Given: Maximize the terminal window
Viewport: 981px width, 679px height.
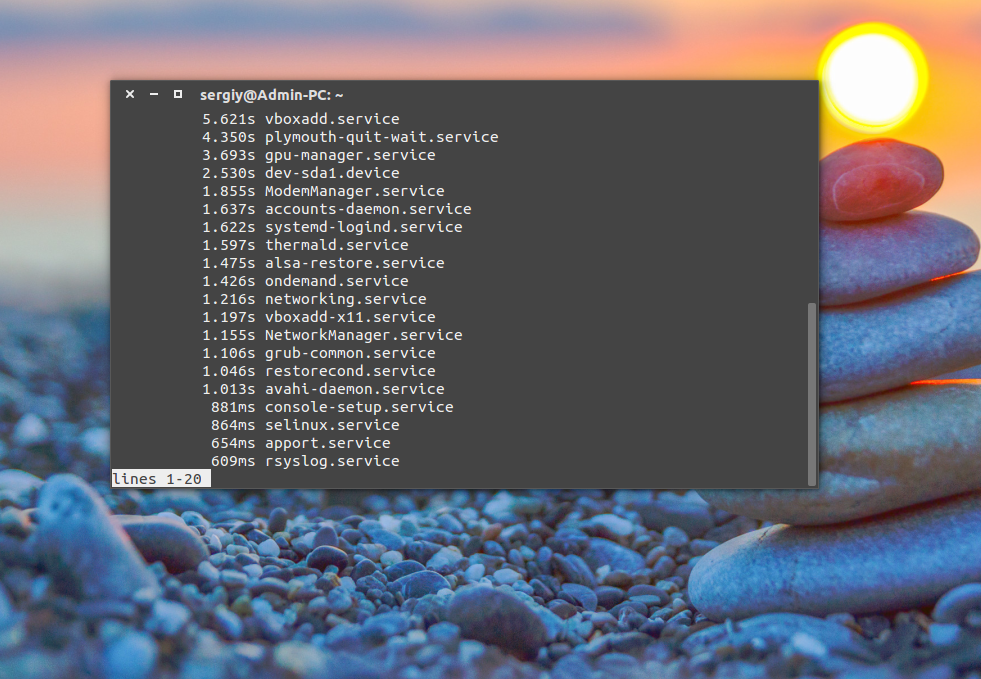Looking at the screenshot, I should click(x=178, y=94).
